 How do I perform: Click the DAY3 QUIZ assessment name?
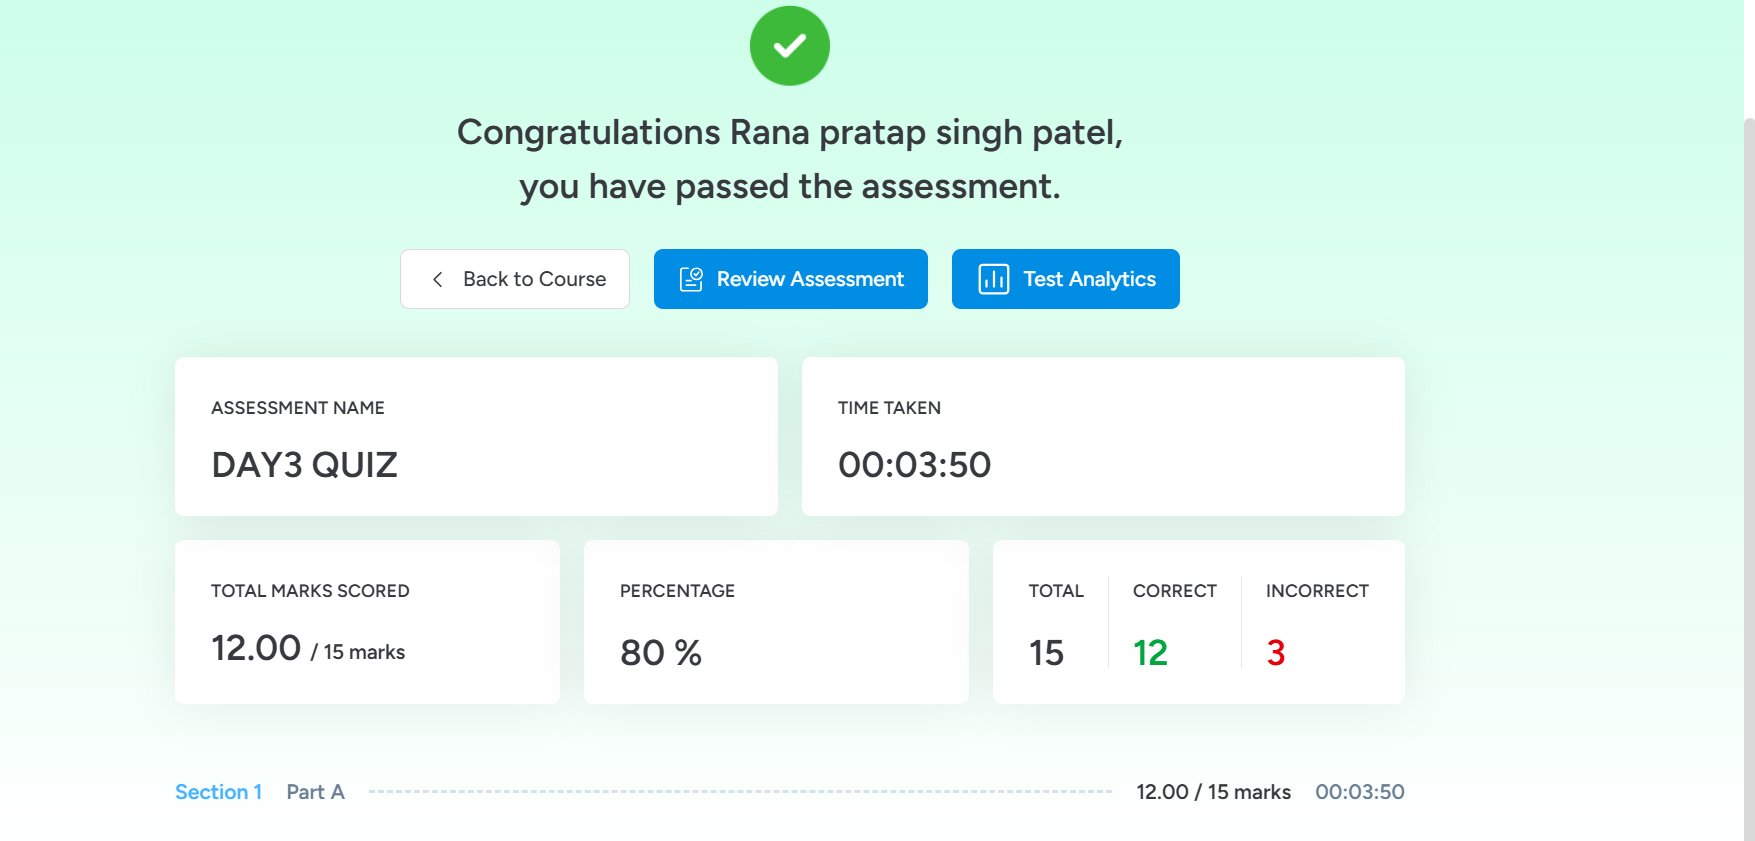click(x=305, y=465)
